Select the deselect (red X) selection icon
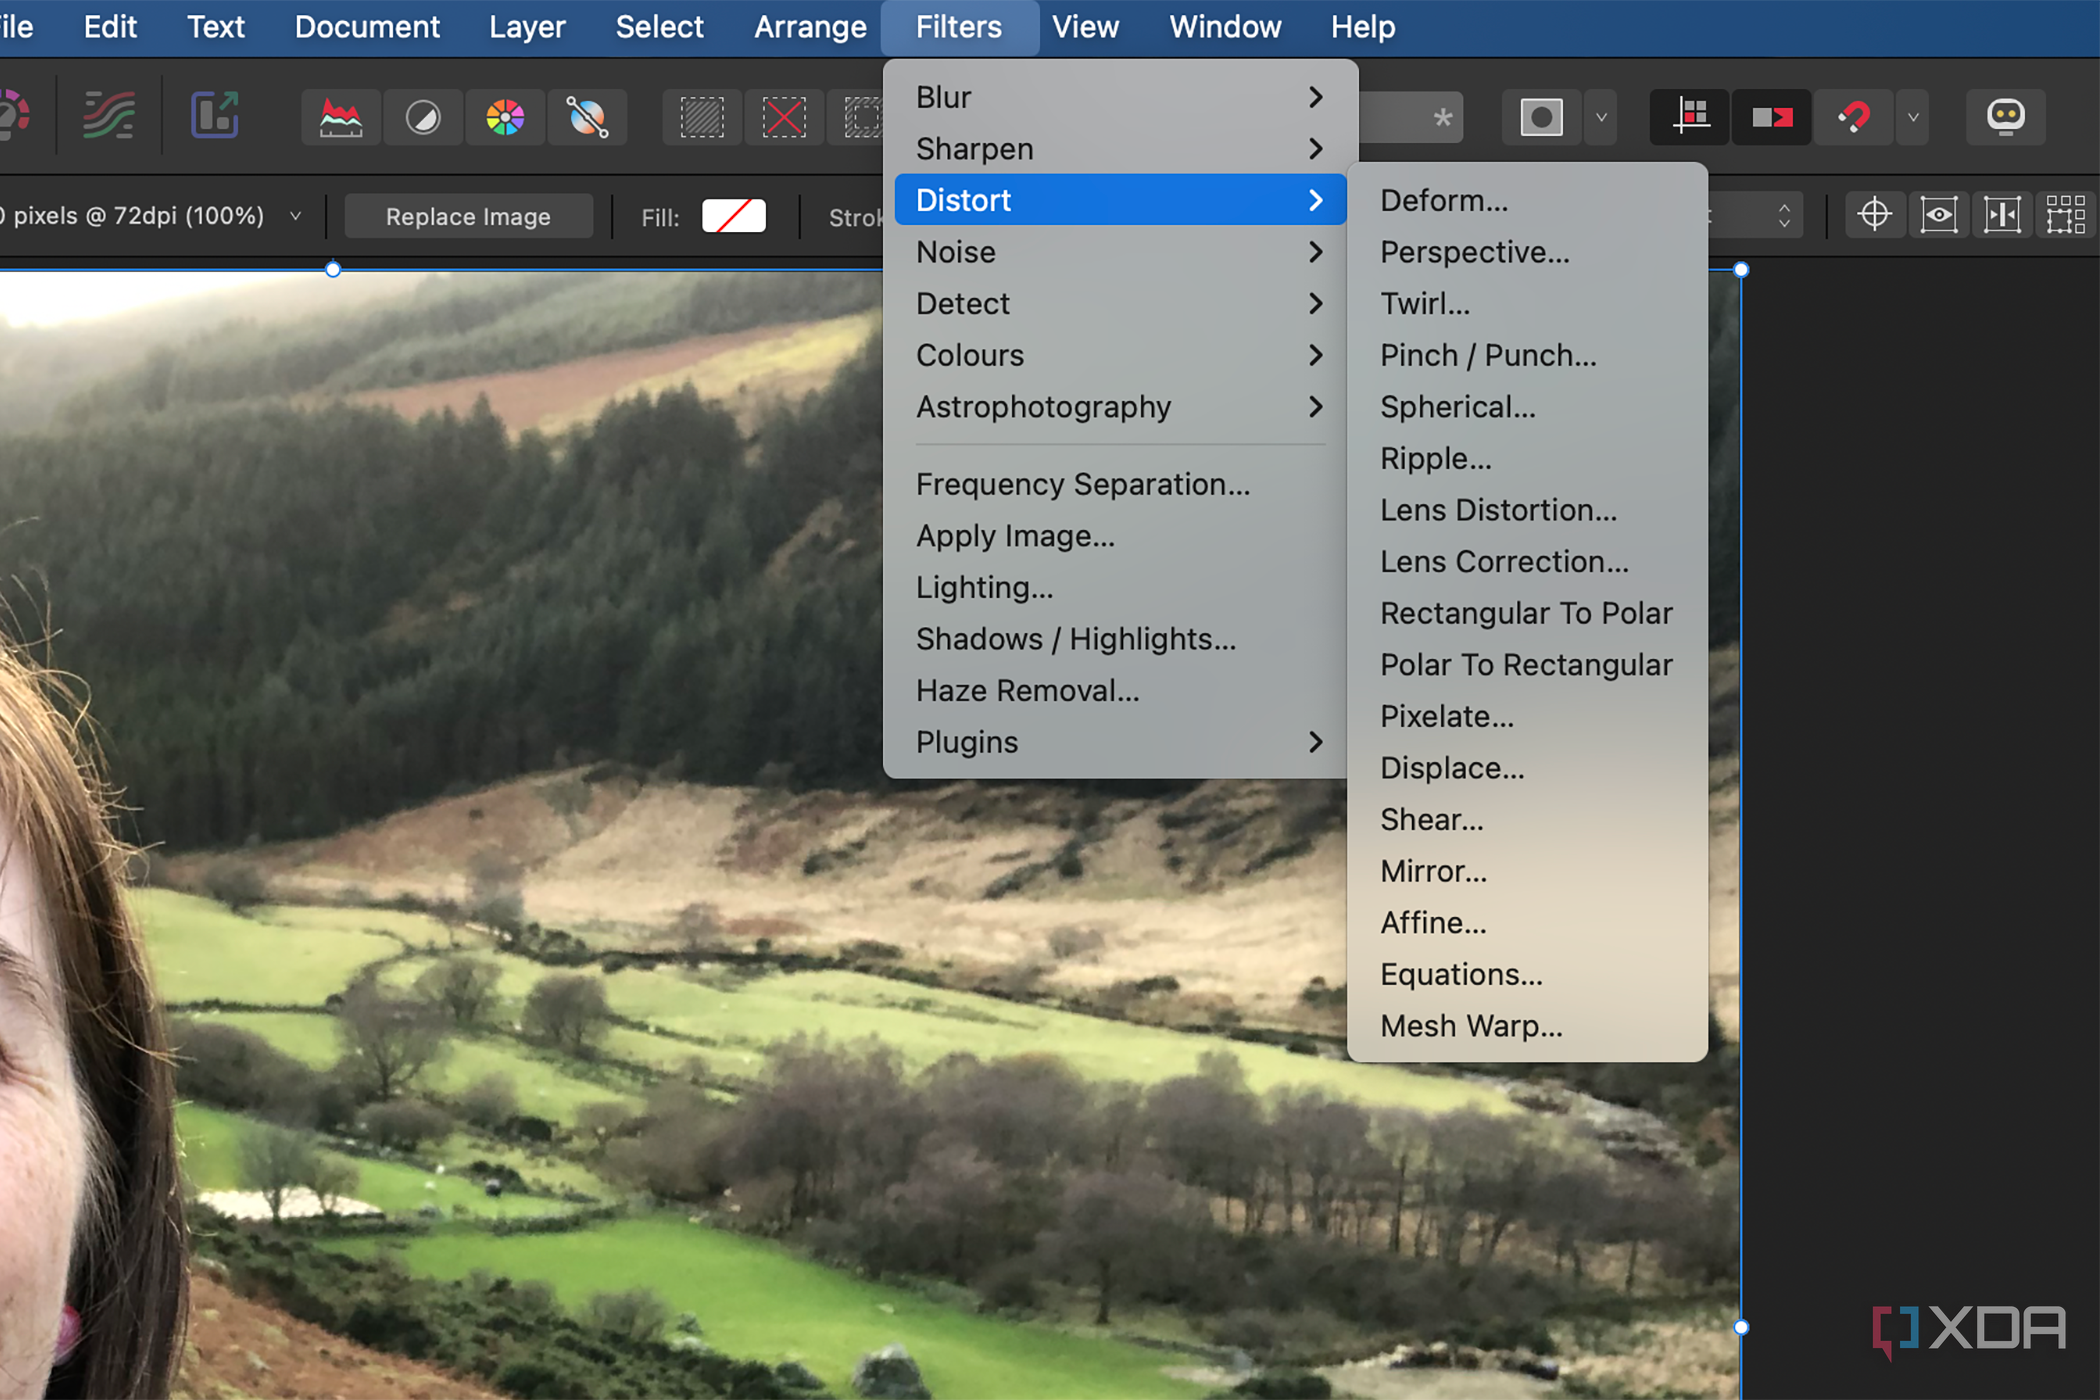 [784, 117]
